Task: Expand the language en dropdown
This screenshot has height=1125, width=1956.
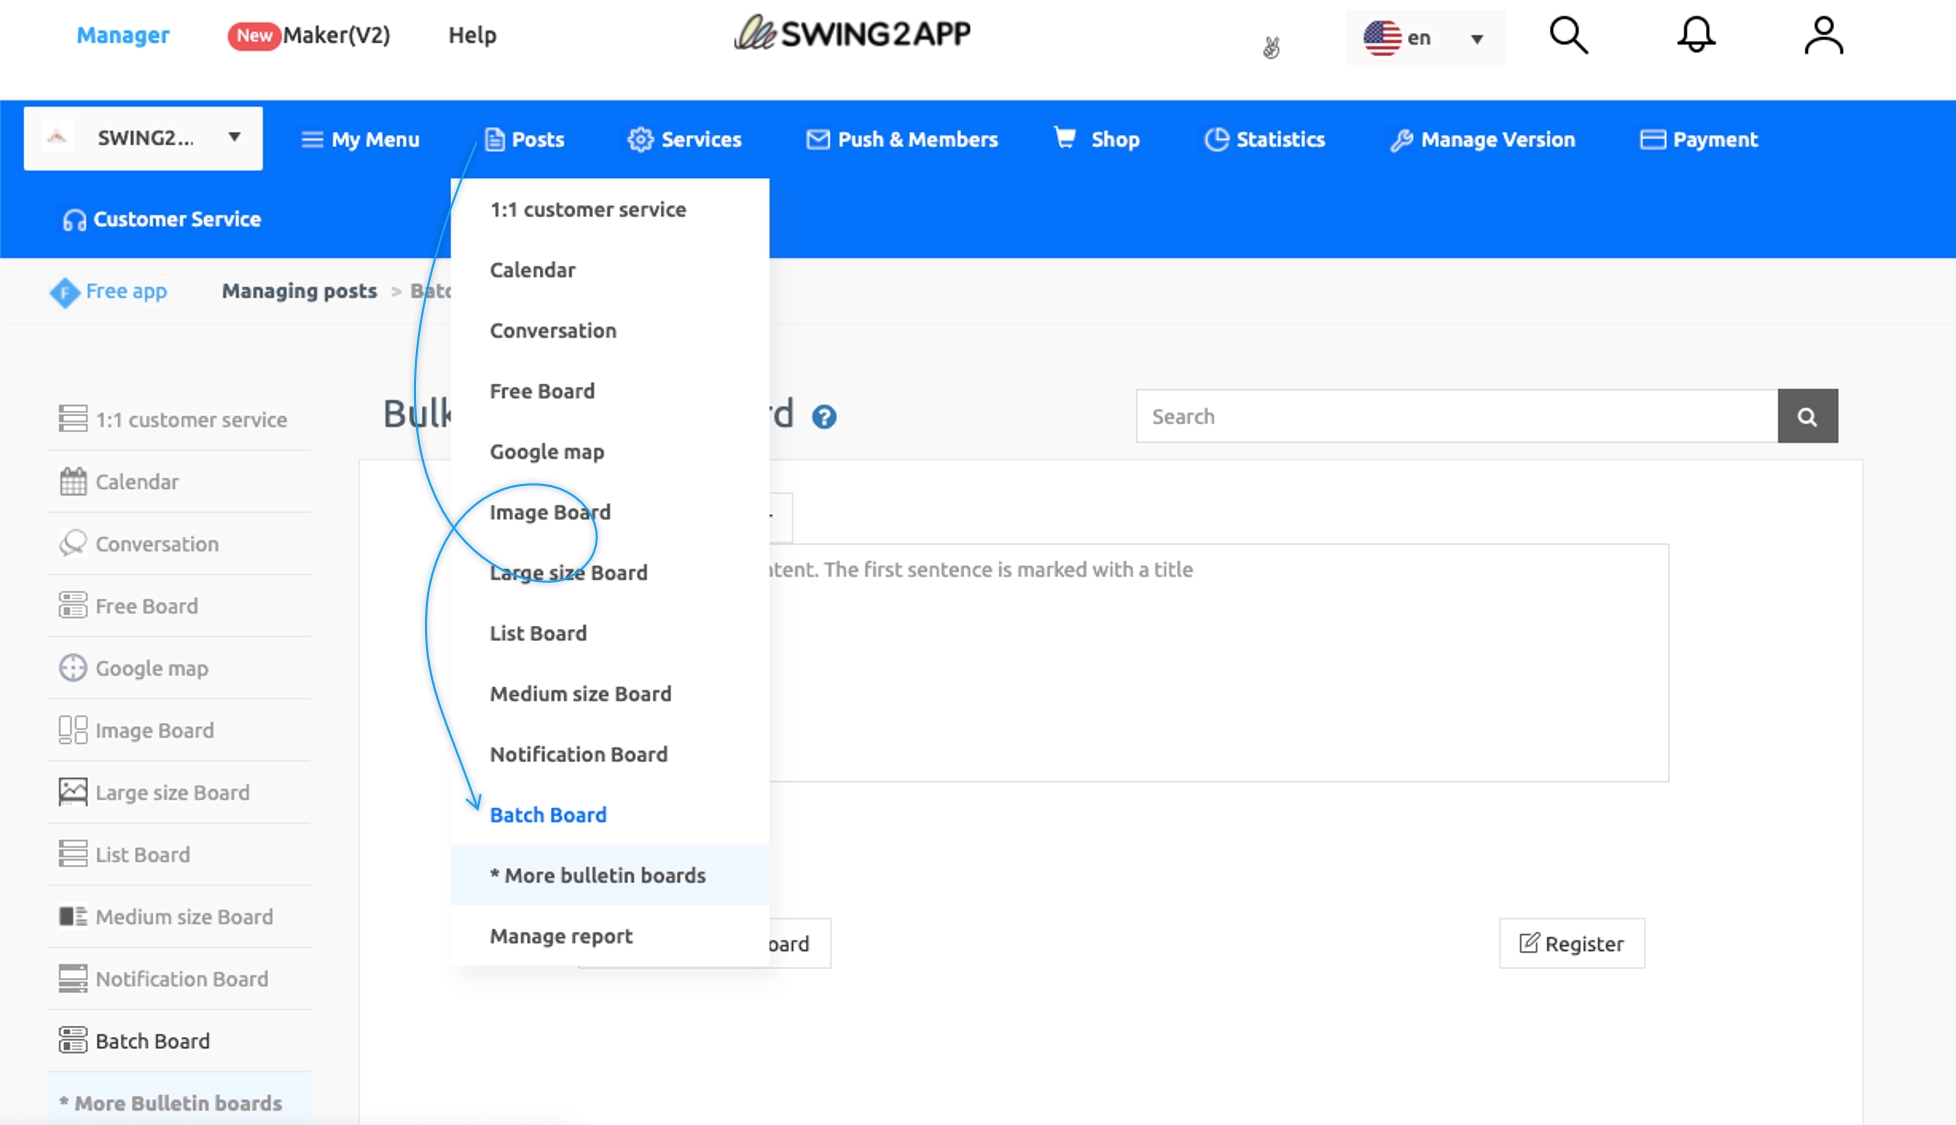Action: coord(1424,38)
